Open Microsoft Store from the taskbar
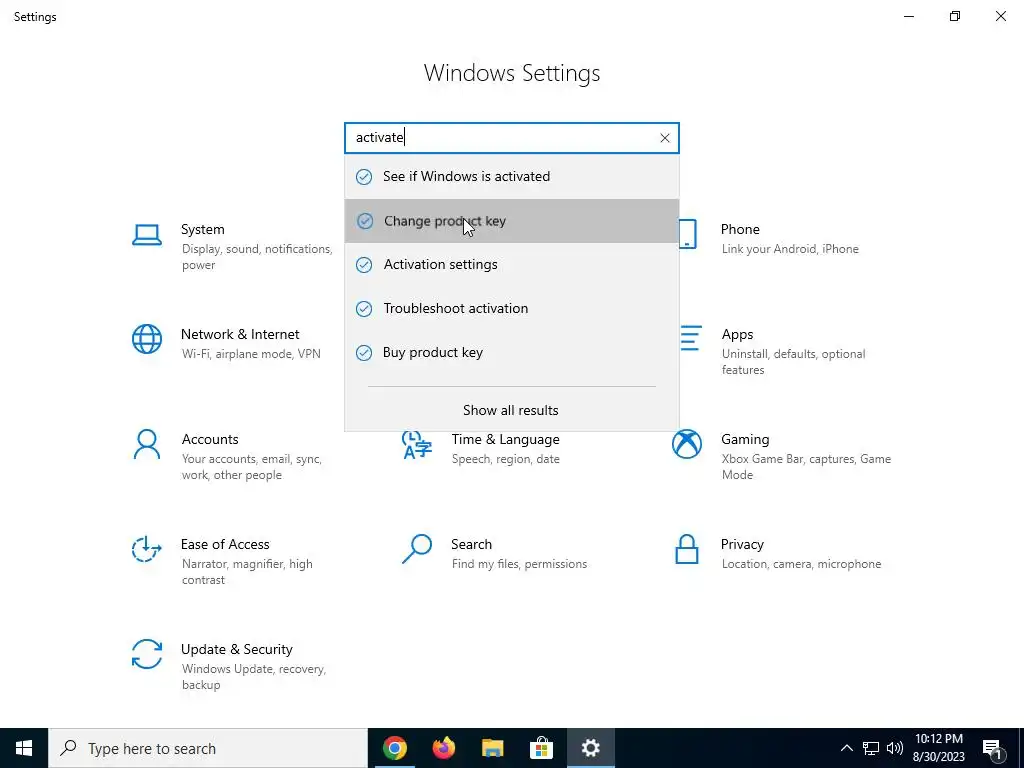The width and height of the screenshot is (1024, 768). tap(541, 748)
